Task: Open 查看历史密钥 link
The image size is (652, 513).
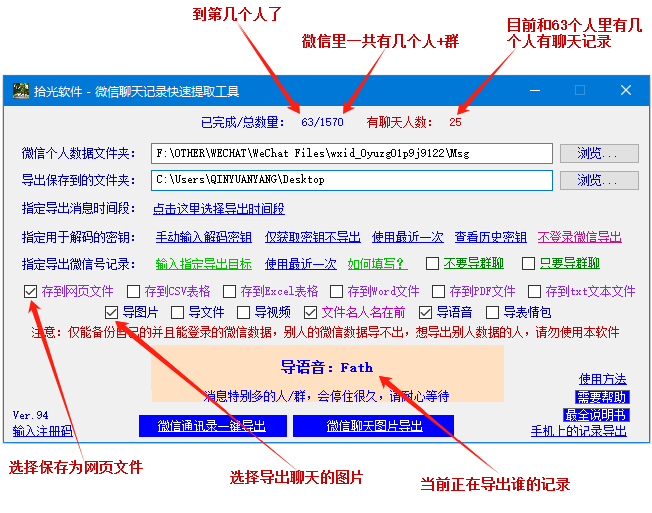Action: [x=491, y=237]
